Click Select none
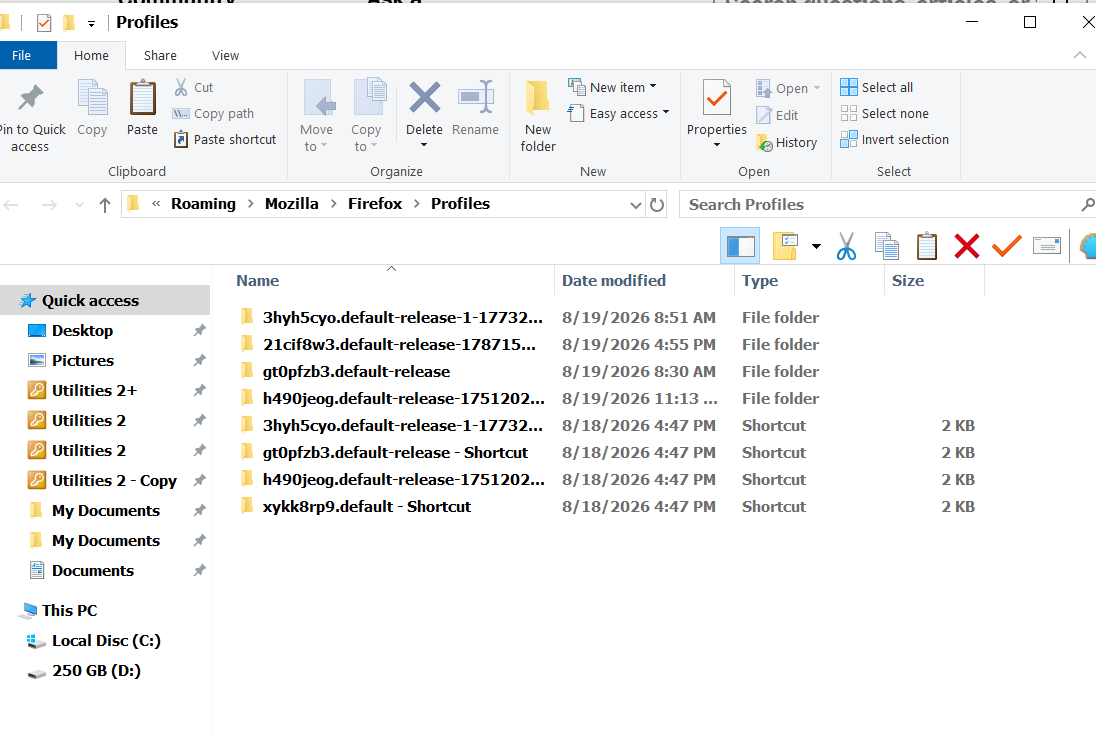The height and width of the screenshot is (736, 1096). [x=884, y=113]
